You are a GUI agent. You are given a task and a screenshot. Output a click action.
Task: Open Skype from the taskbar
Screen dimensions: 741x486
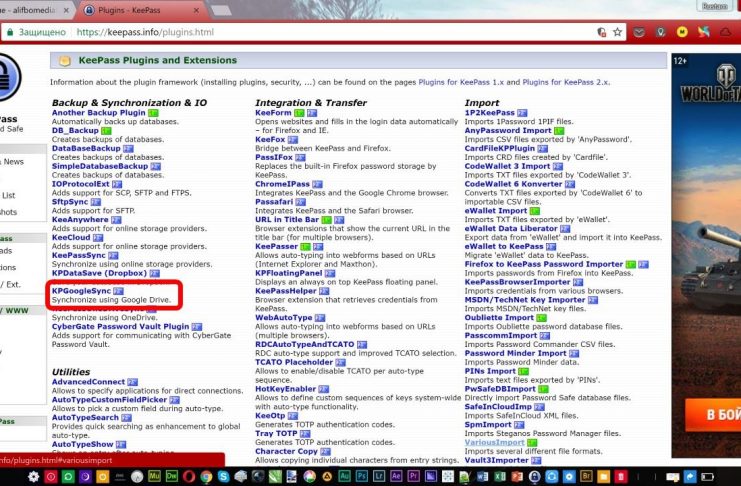223,477
